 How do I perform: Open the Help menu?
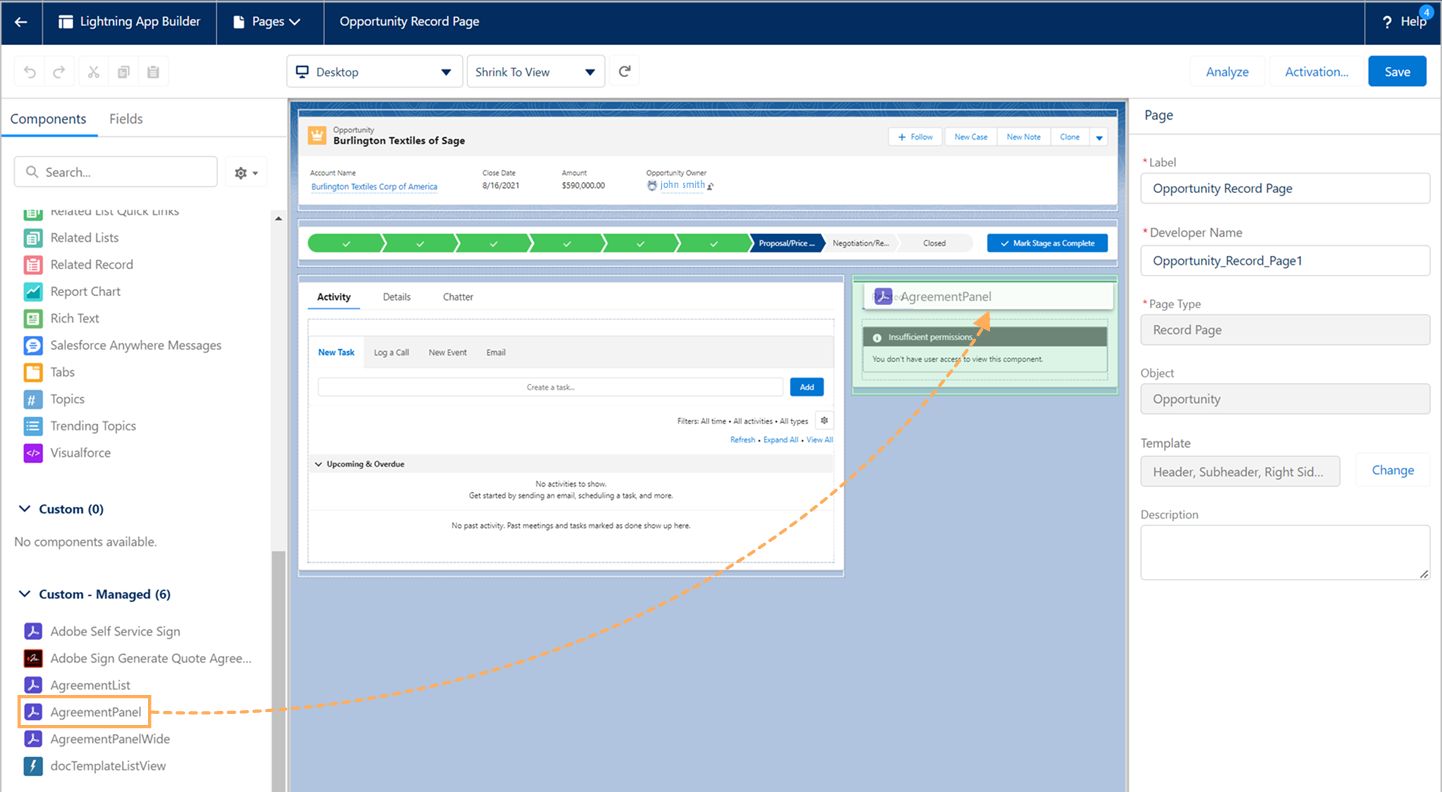[x=1404, y=22]
